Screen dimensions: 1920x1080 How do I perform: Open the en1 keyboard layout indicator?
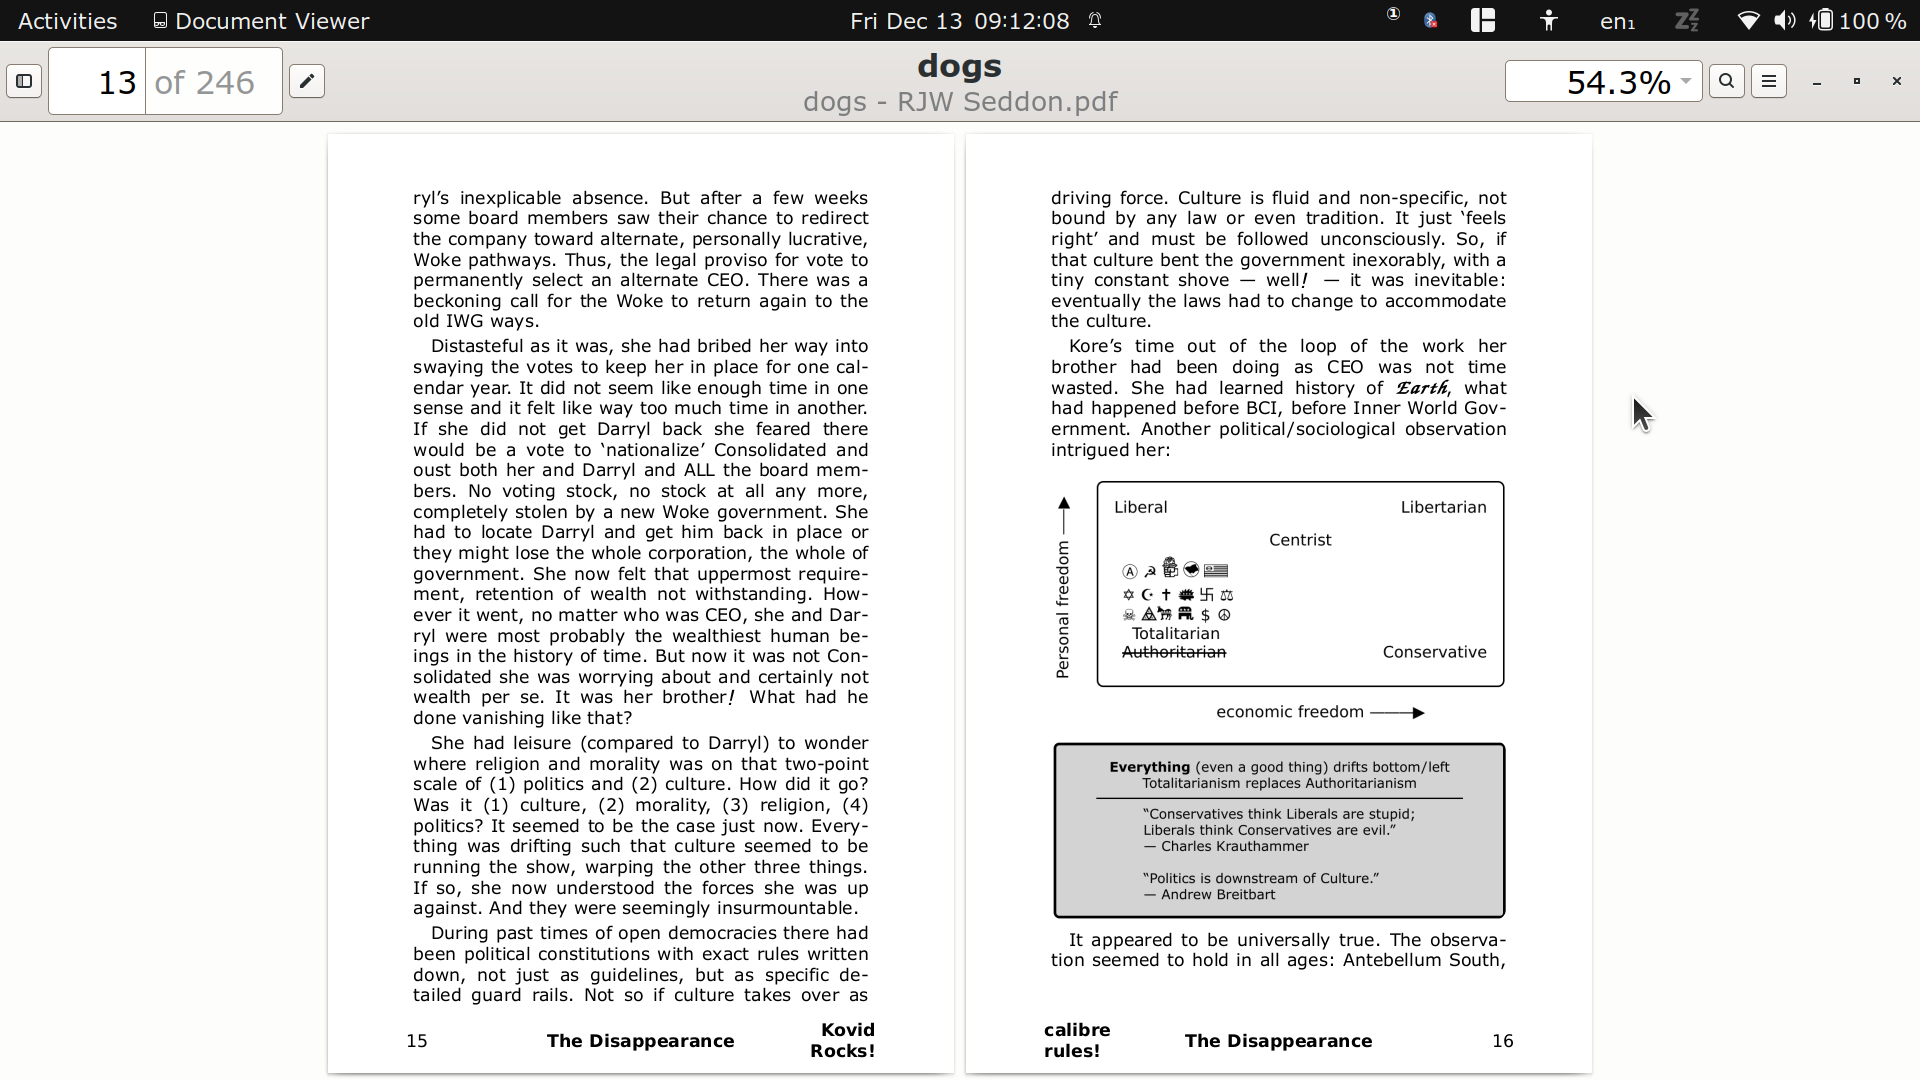(x=1617, y=21)
